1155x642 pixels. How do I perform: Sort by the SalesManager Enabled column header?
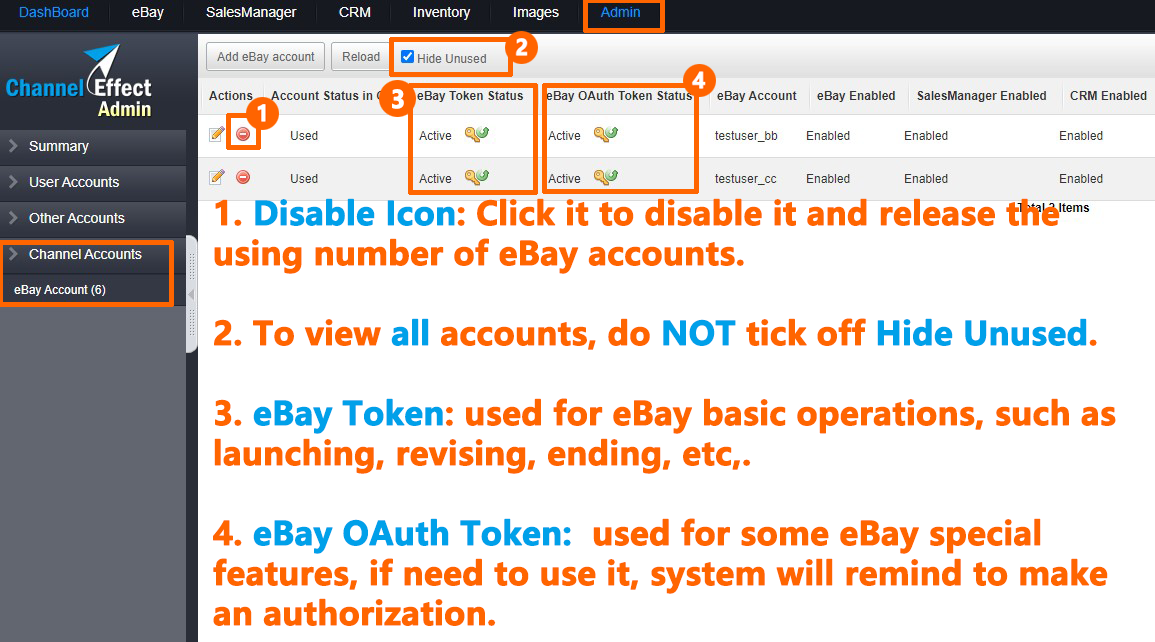(981, 96)
